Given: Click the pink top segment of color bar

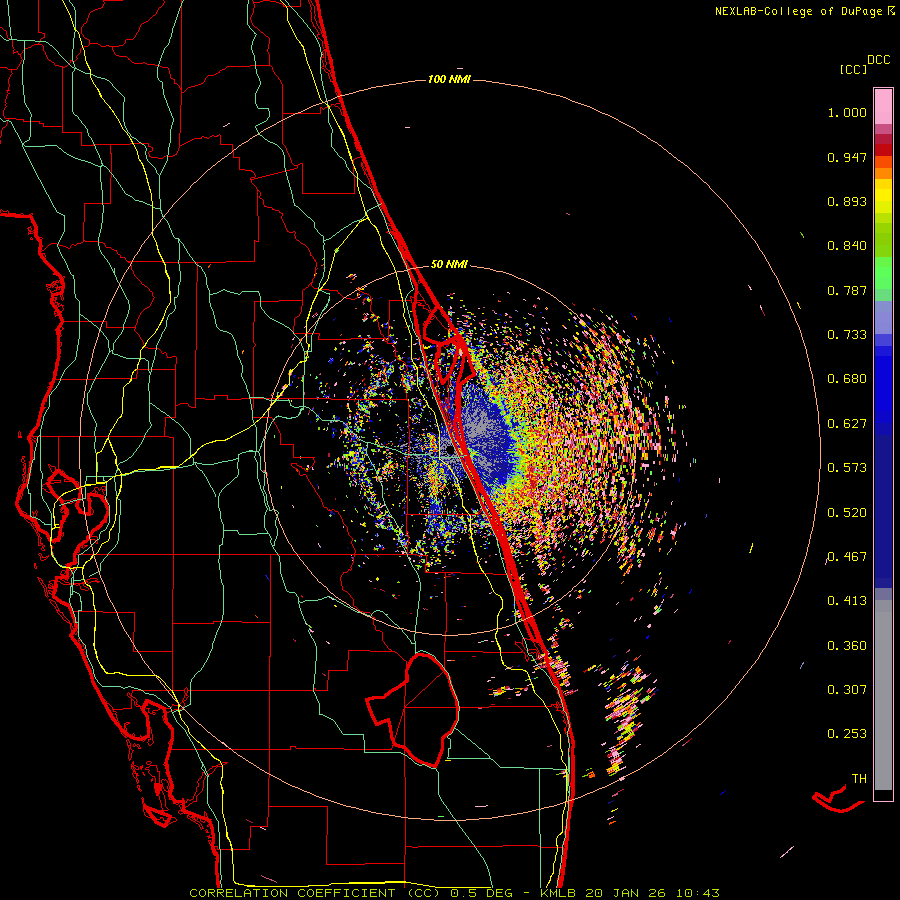Looking at the screenshot, I should click(883, 106).
